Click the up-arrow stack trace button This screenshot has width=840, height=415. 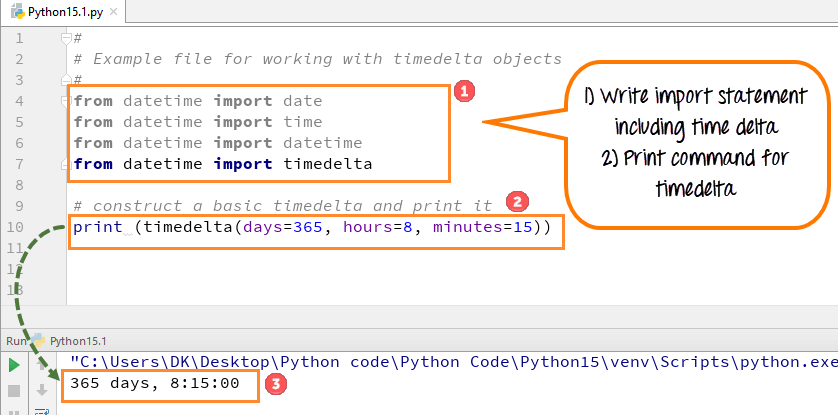click(42, 364)
